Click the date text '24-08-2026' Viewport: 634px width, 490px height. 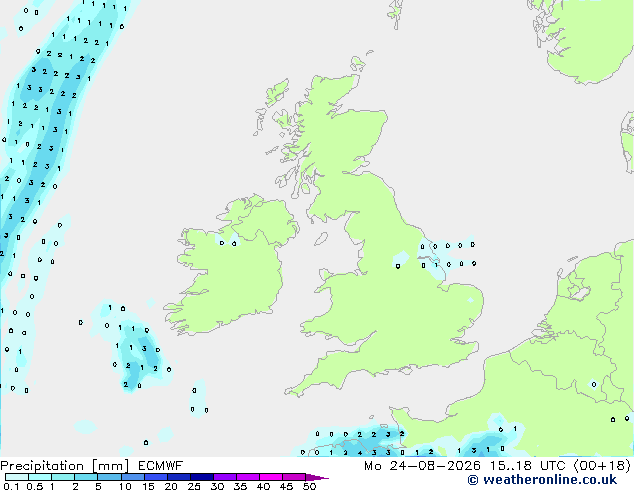(x=435, y=466)
